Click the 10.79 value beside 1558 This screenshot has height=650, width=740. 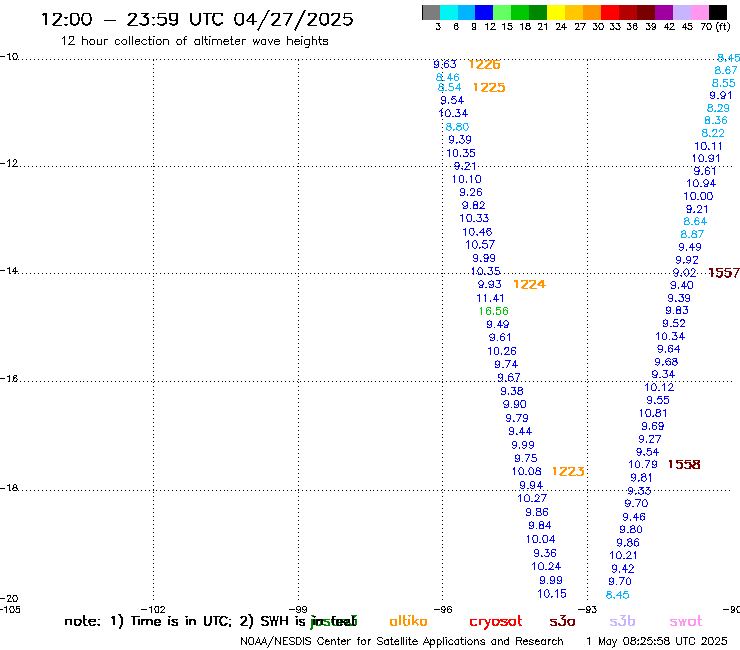pyautogui.click(x=643, y=464)
